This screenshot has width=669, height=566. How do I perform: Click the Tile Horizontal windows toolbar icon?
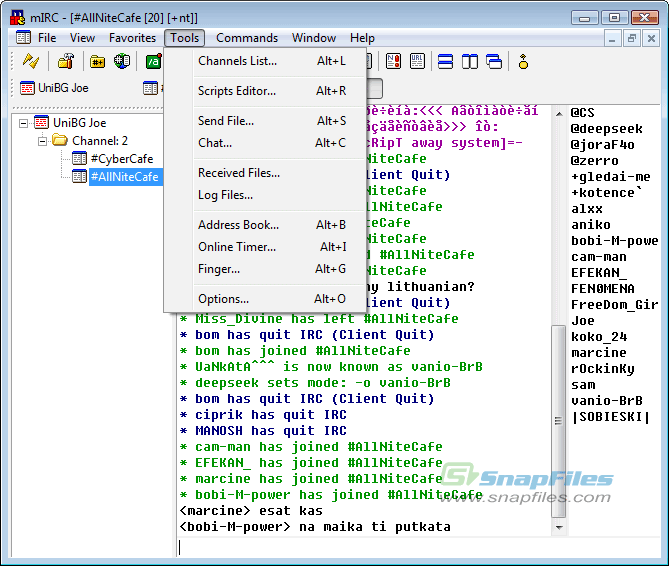[446, 62]
